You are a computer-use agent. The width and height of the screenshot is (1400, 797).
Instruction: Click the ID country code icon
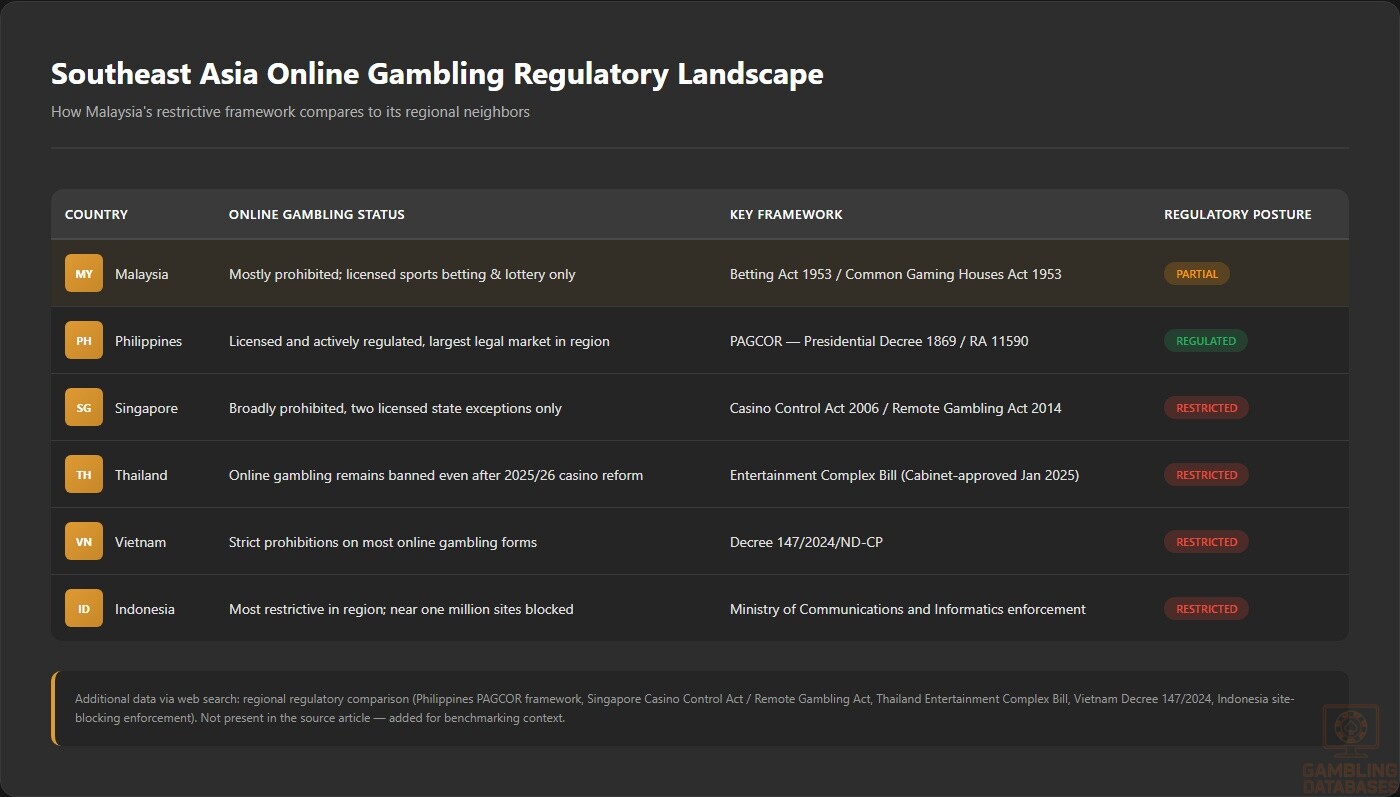84,609
